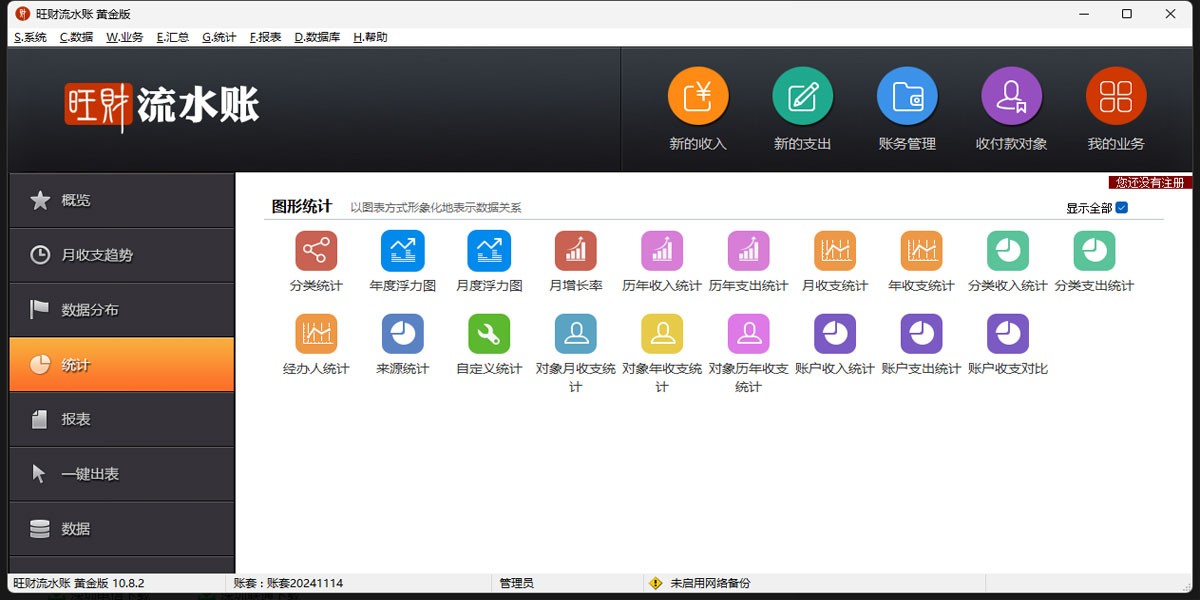Open the G.统计 menu

[x=219, y=37]
